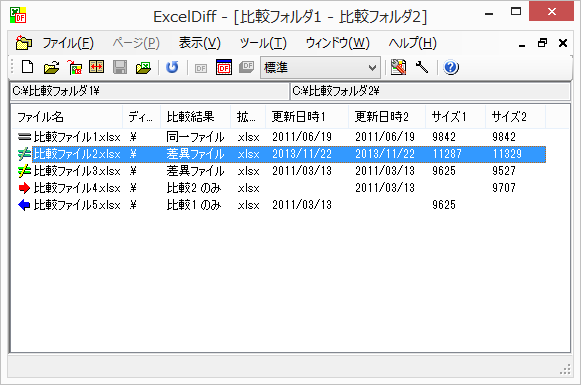The height and width of the screenshot is (385, 581).
Task: Select the 比較ファイル3.xlsx file name
Action: [x=77, y=171]
